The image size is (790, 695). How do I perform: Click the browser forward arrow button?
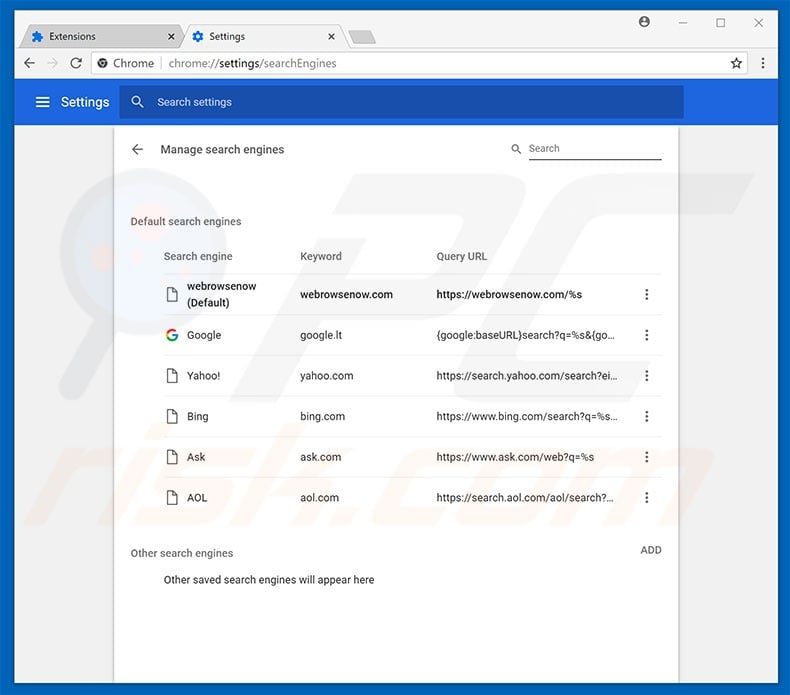(x=52, y=63)
